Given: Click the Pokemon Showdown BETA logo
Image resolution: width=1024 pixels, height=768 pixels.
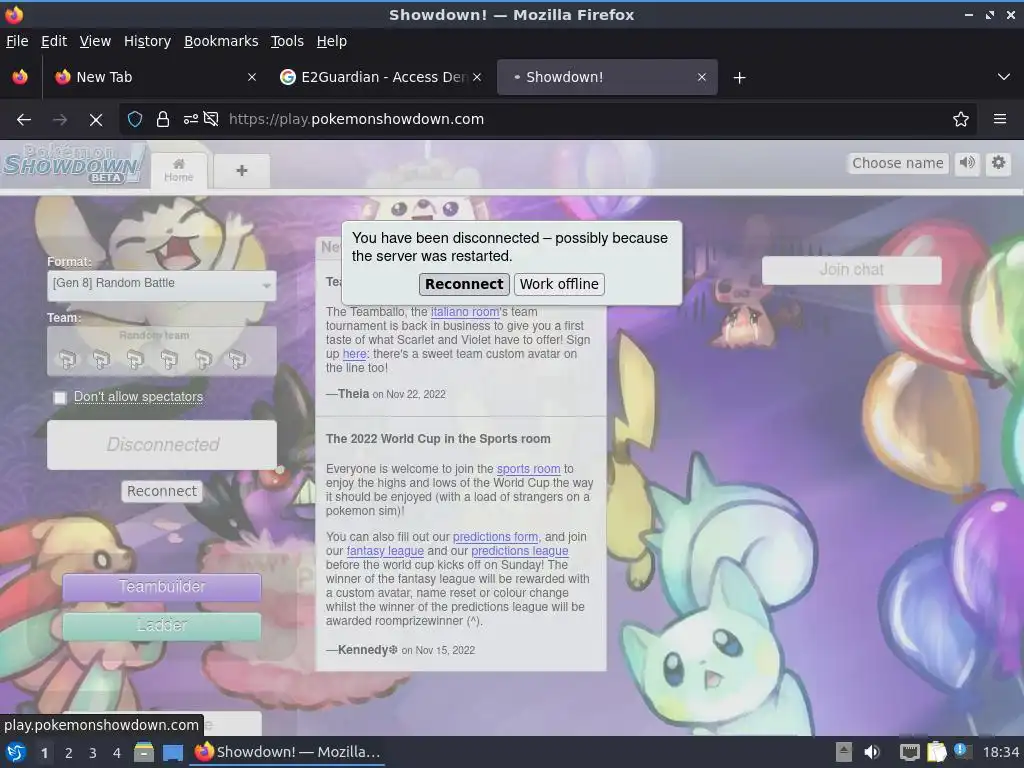Looking at the screenshot, I should [x=73, y=164].
